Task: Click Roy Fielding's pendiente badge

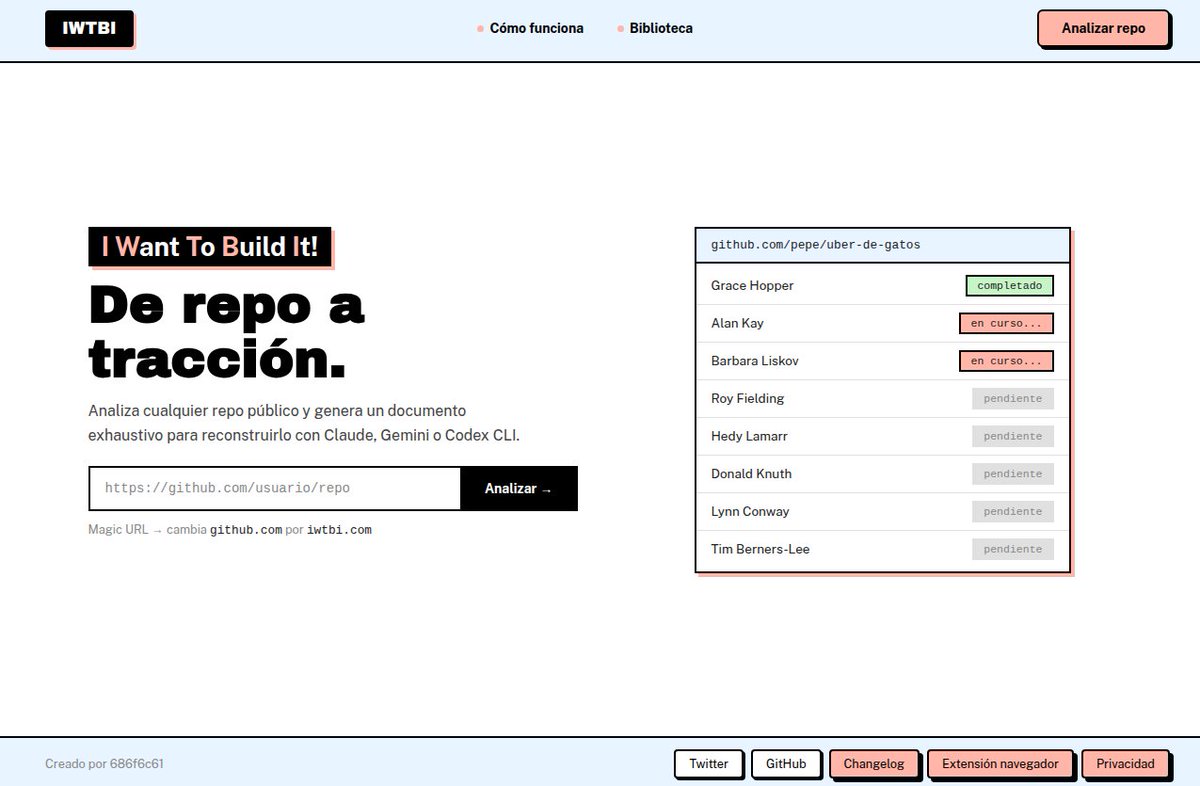Action: [x=1013, y=399]
